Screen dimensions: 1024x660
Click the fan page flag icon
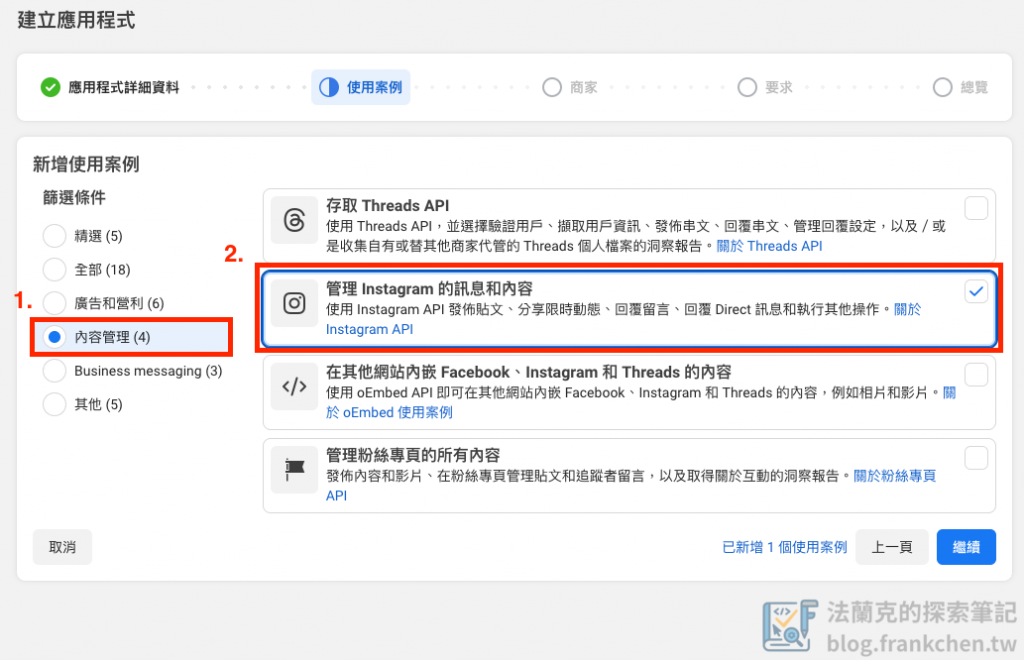click(295, 469)
